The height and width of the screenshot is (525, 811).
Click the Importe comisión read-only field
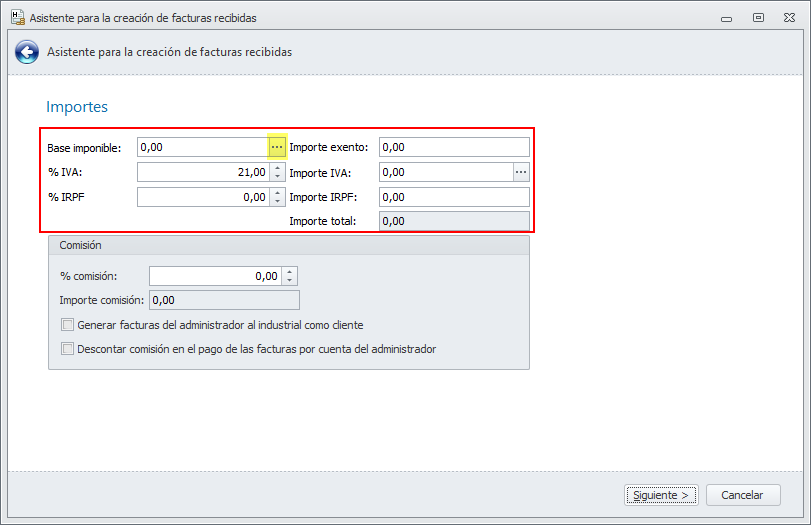[224, 300]
